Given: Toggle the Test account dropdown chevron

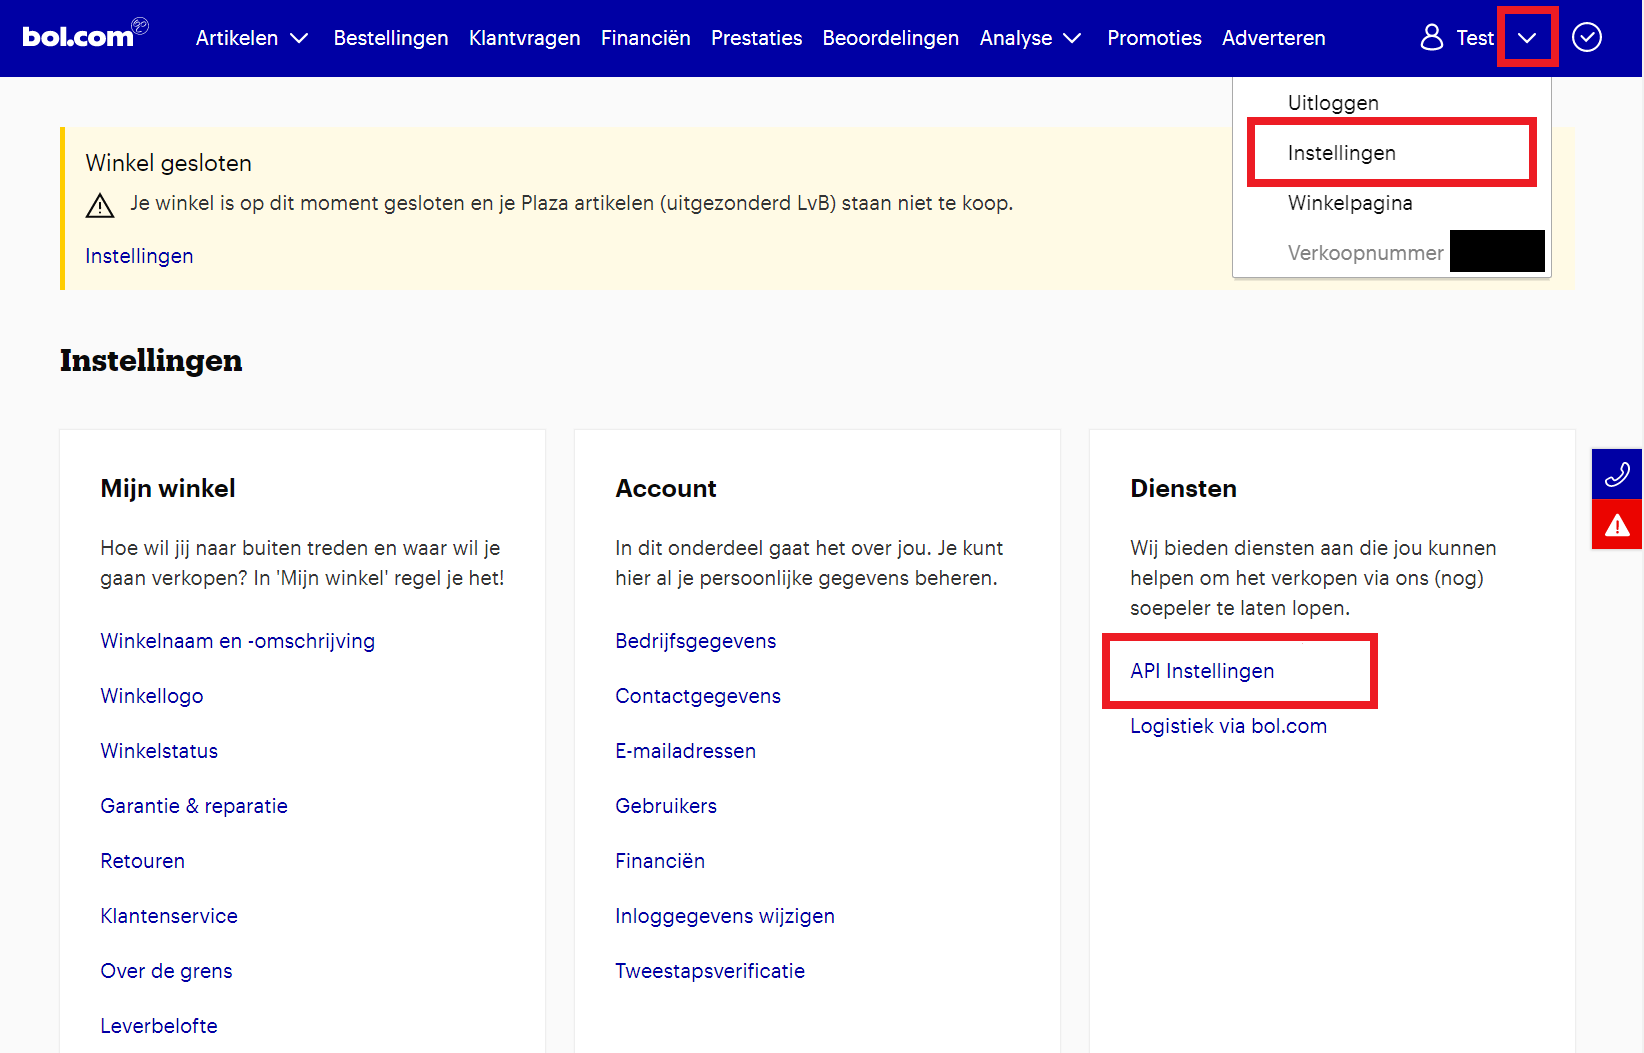Looking at the screenshot, I should pos(1527,38).
